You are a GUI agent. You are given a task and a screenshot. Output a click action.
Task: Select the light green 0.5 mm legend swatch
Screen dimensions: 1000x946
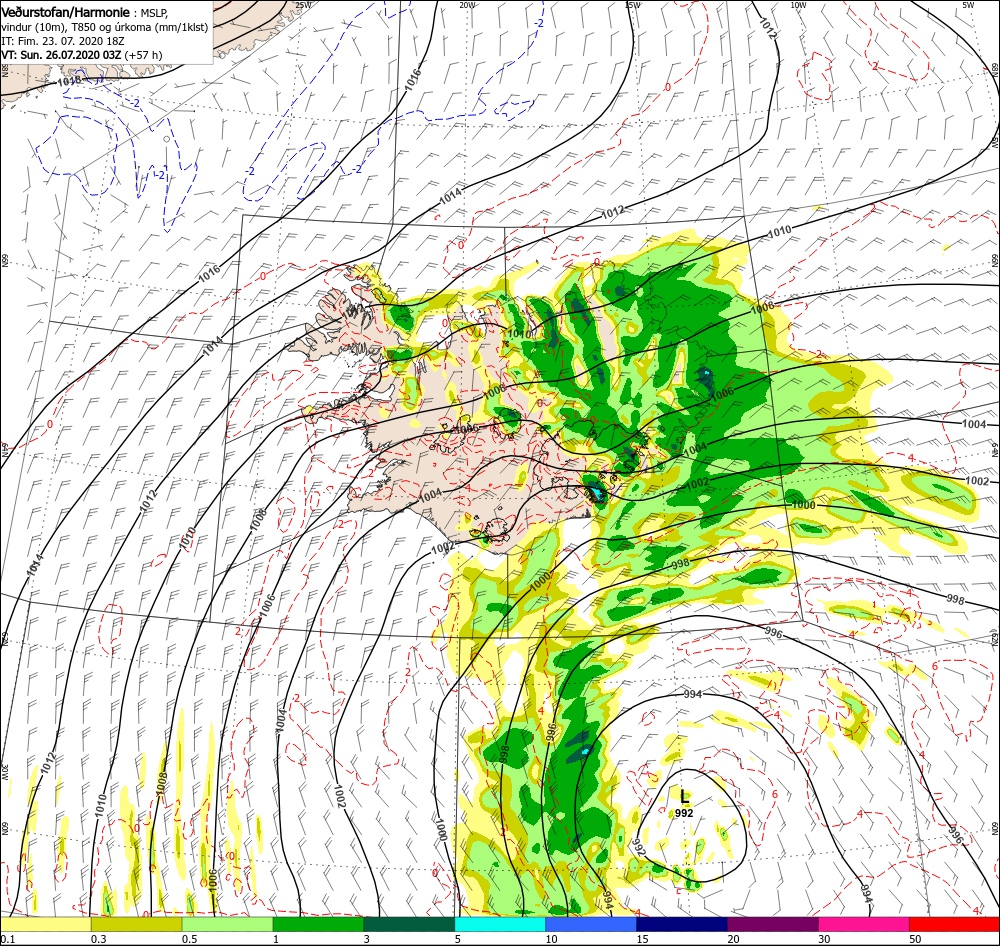click(228, 924)
